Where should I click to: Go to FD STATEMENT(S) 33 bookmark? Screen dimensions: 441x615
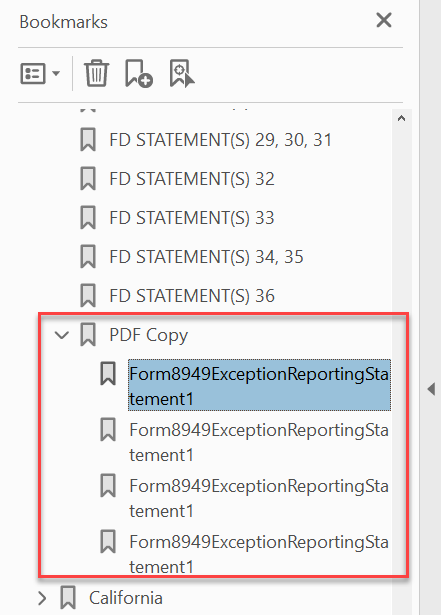click(x=192, y=218)
